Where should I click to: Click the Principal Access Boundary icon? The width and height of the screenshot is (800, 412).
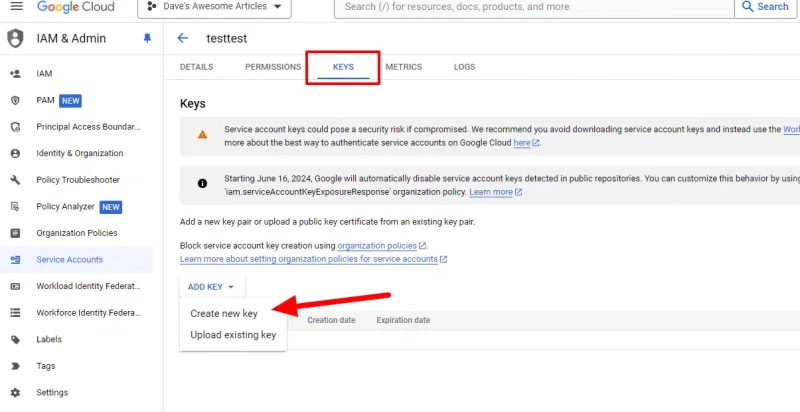[x=15, y=127]
